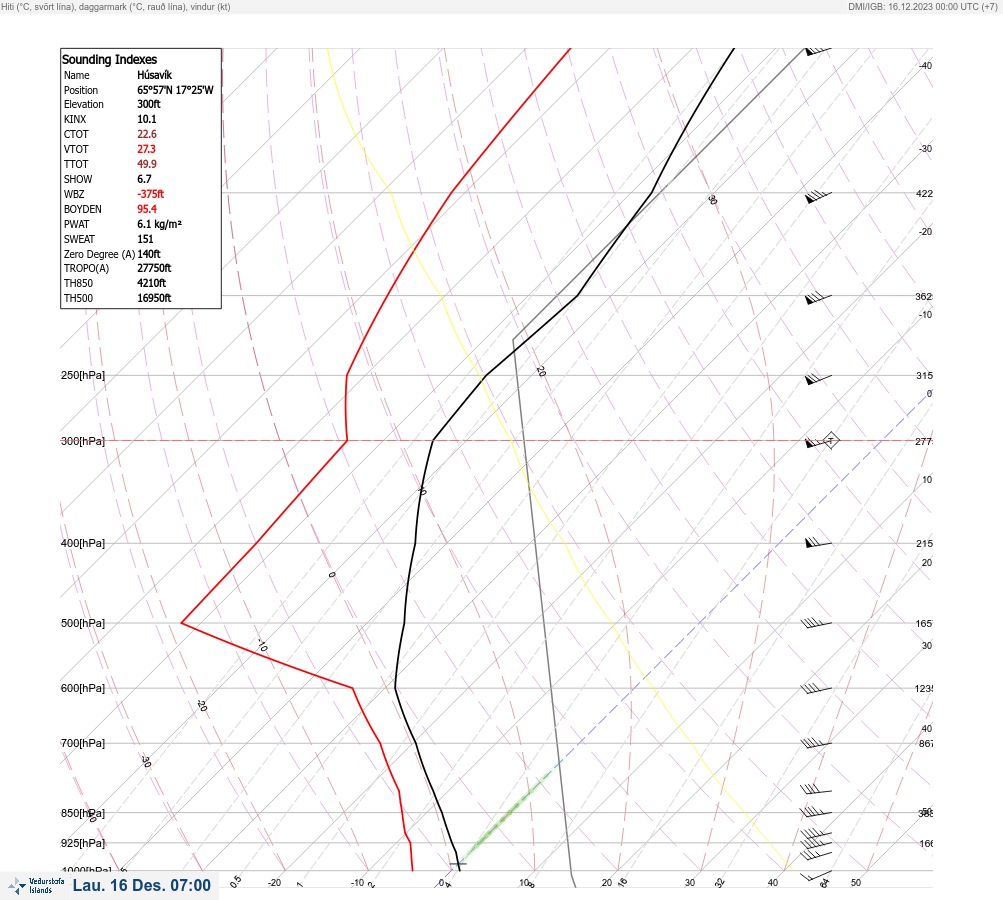1003x900 pixels.
Task: Click the PWAT value 6.1 kg/m²
Action: click(x=159, y=224)
